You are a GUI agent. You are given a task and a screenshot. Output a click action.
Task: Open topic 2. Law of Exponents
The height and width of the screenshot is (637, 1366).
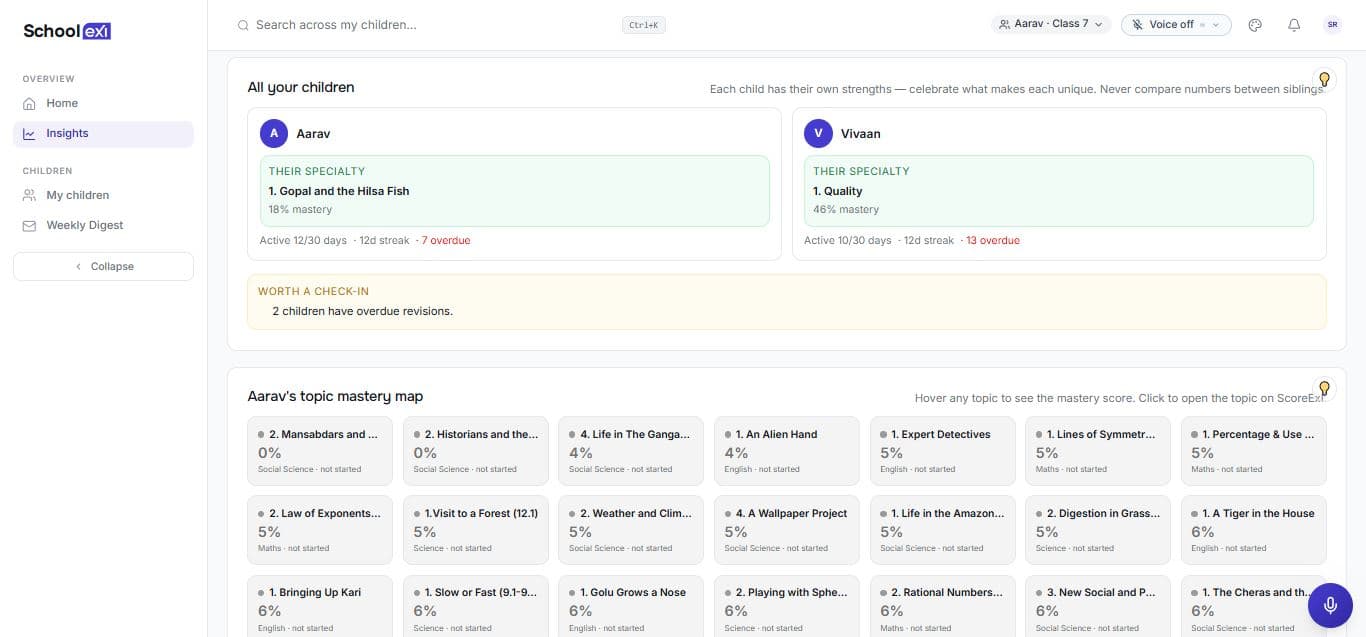click(x=320, y=530)
